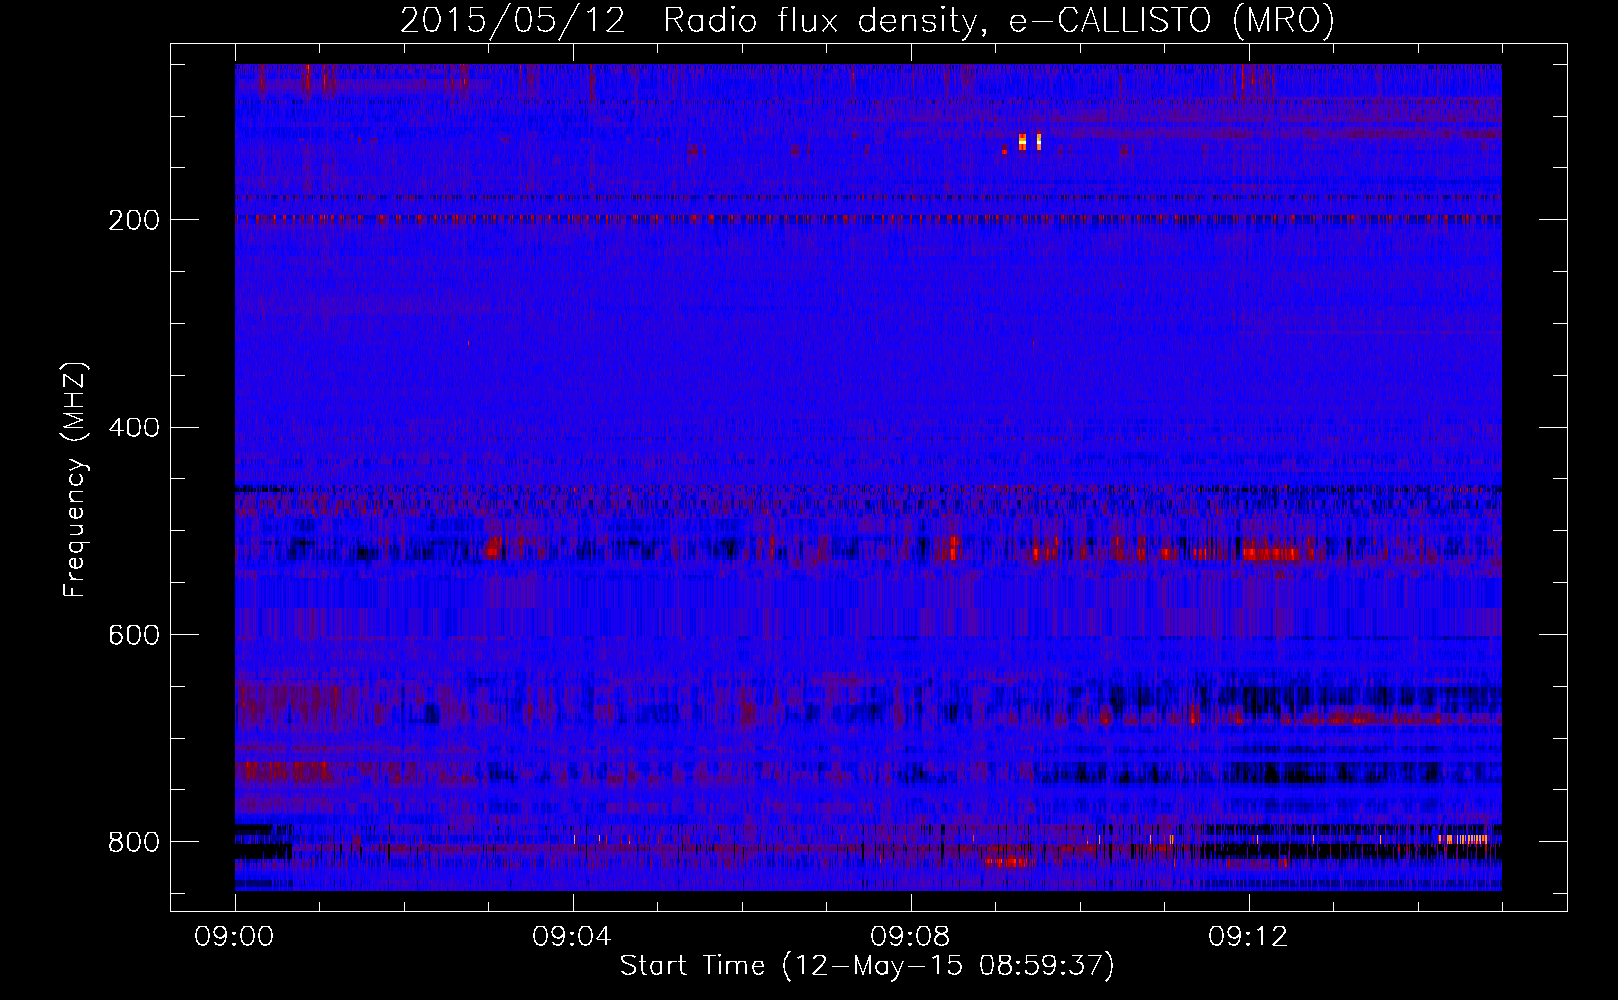Click the '600' frequency tick label
1618x1000 pixels.
(x=134, y=635)
